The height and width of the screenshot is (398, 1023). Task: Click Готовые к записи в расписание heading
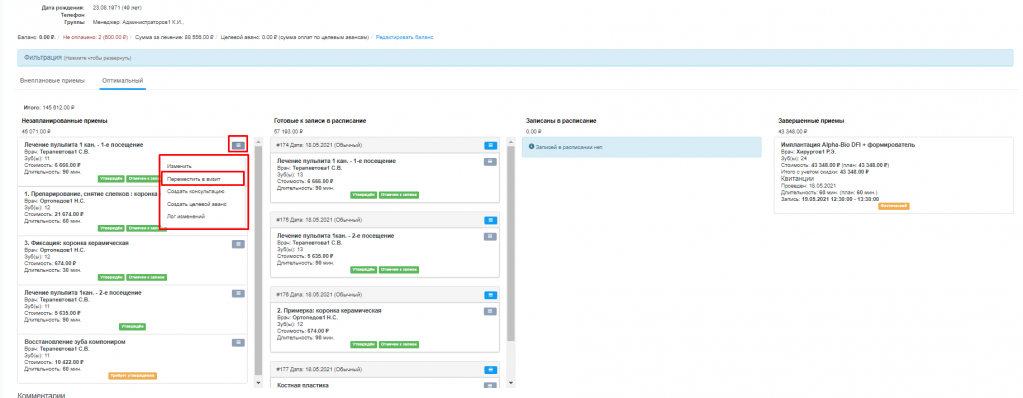pyautogui.click(x=320, y=121)
